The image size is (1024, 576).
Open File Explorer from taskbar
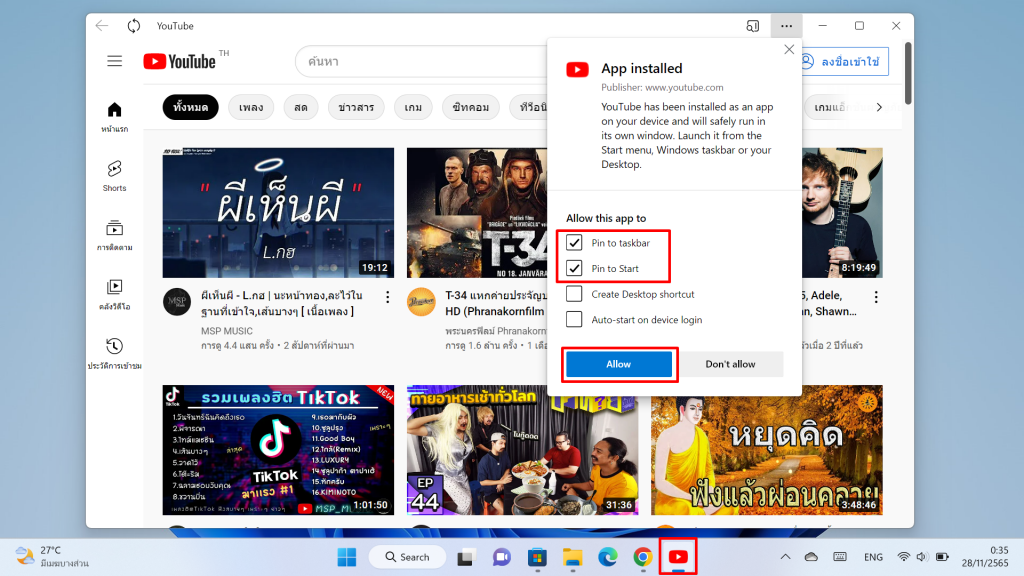(x=573, y=557)
